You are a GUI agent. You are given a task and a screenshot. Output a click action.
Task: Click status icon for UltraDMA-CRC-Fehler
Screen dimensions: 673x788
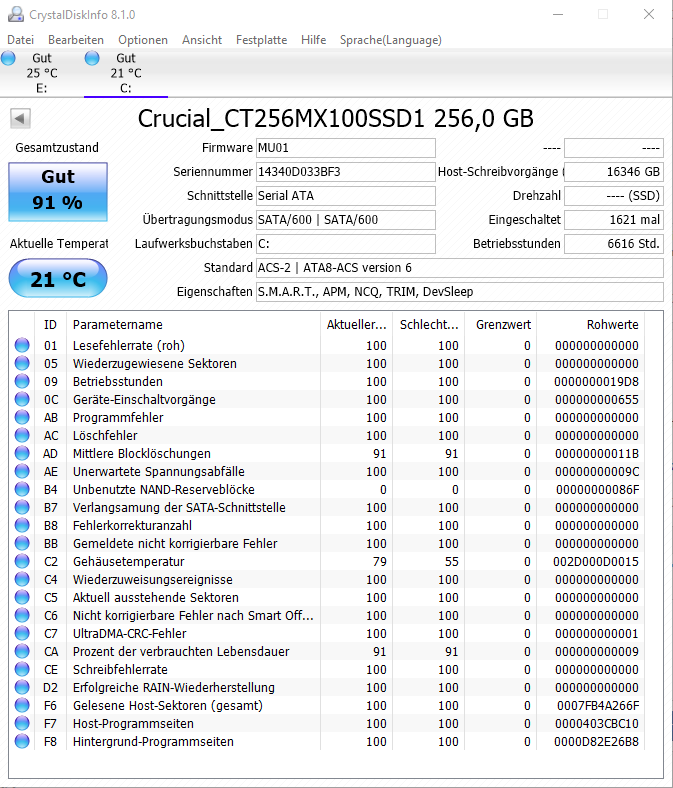22,633
